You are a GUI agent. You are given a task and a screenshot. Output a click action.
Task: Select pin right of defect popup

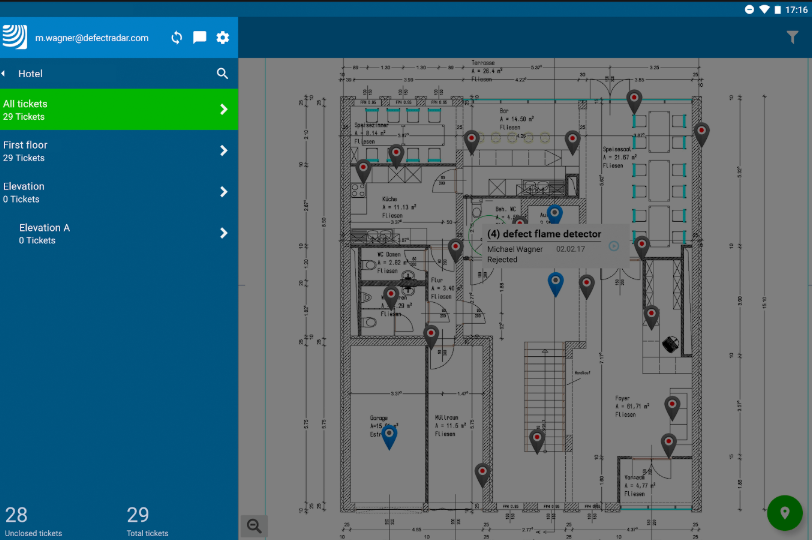pos(642,247)
